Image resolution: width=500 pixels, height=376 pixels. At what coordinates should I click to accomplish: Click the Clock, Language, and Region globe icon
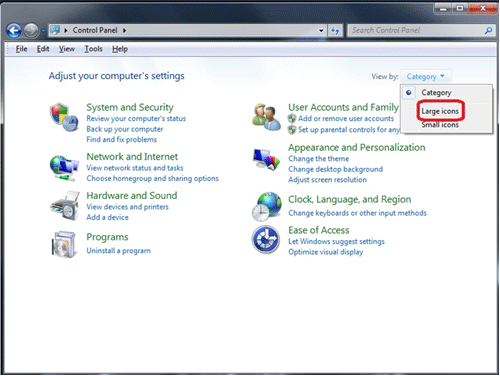click(267, 207)
